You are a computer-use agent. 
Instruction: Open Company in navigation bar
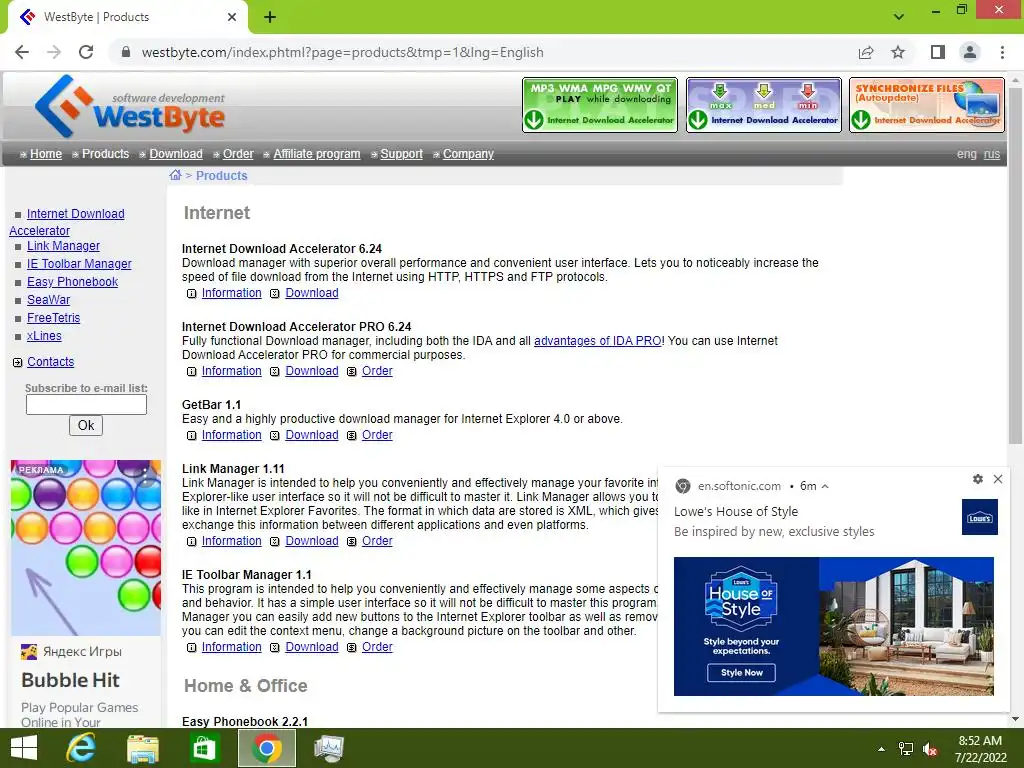(x=468, y=154)
